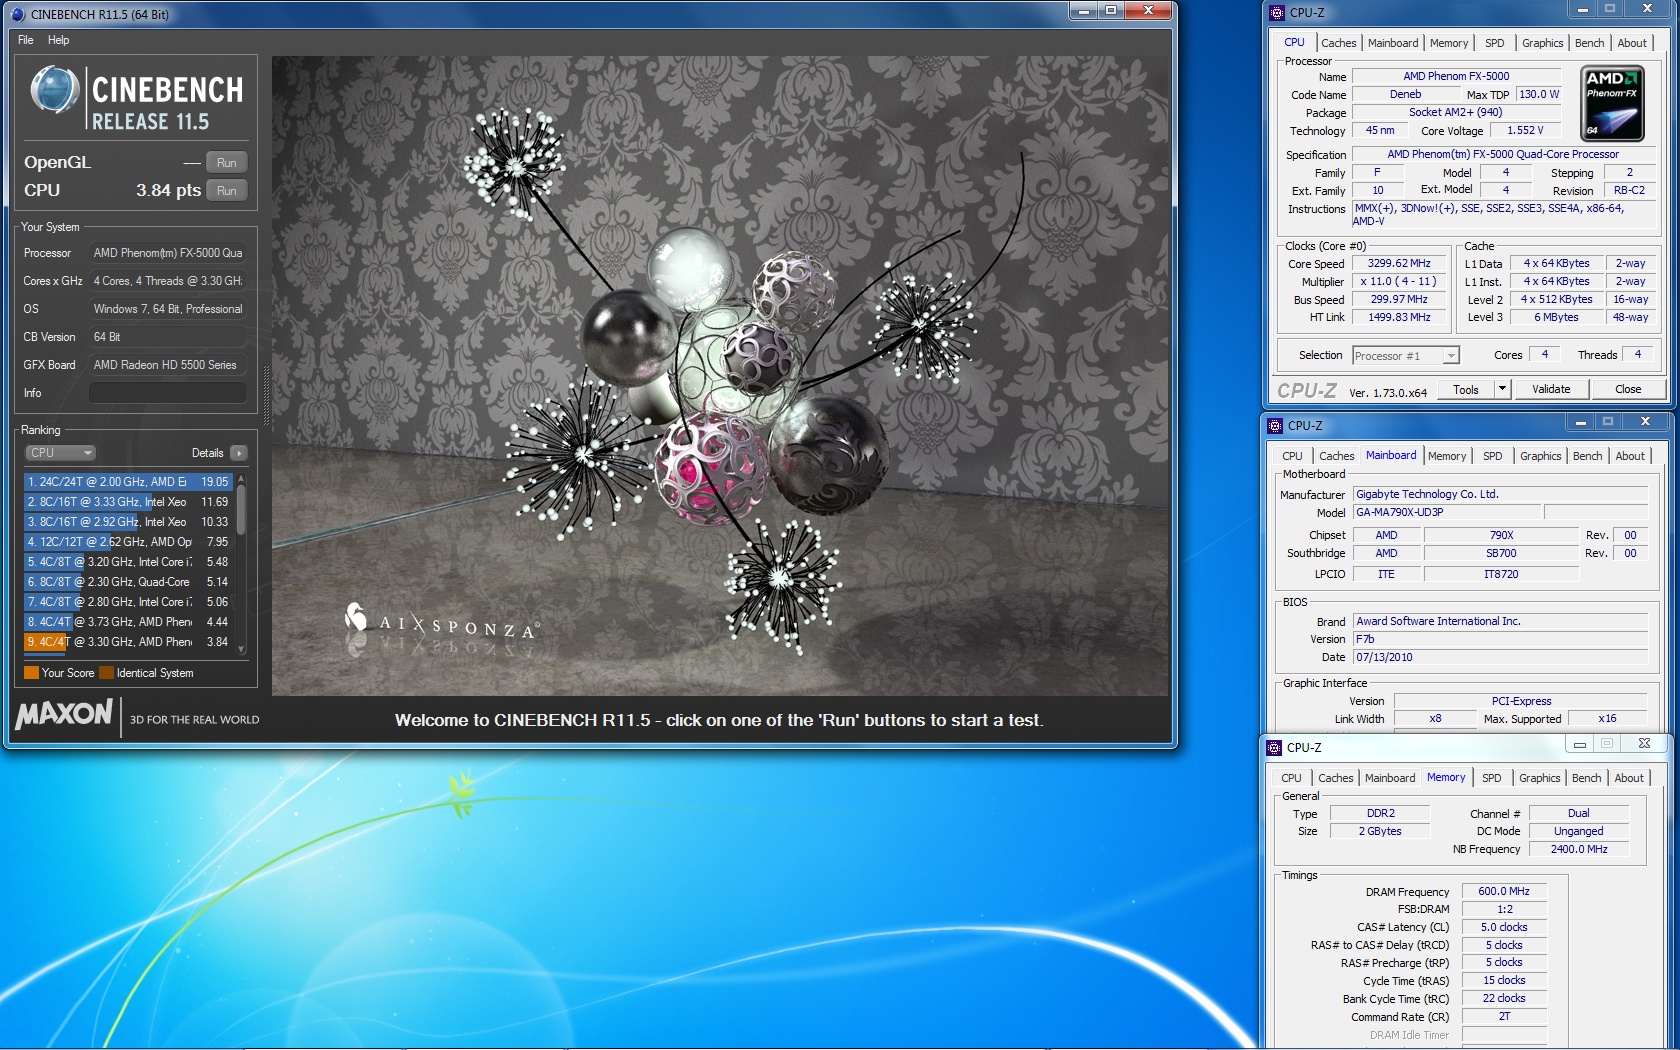1680x1050 pixels.
Task: Click the brown Identical System legend square
Action: coord(106,673)
